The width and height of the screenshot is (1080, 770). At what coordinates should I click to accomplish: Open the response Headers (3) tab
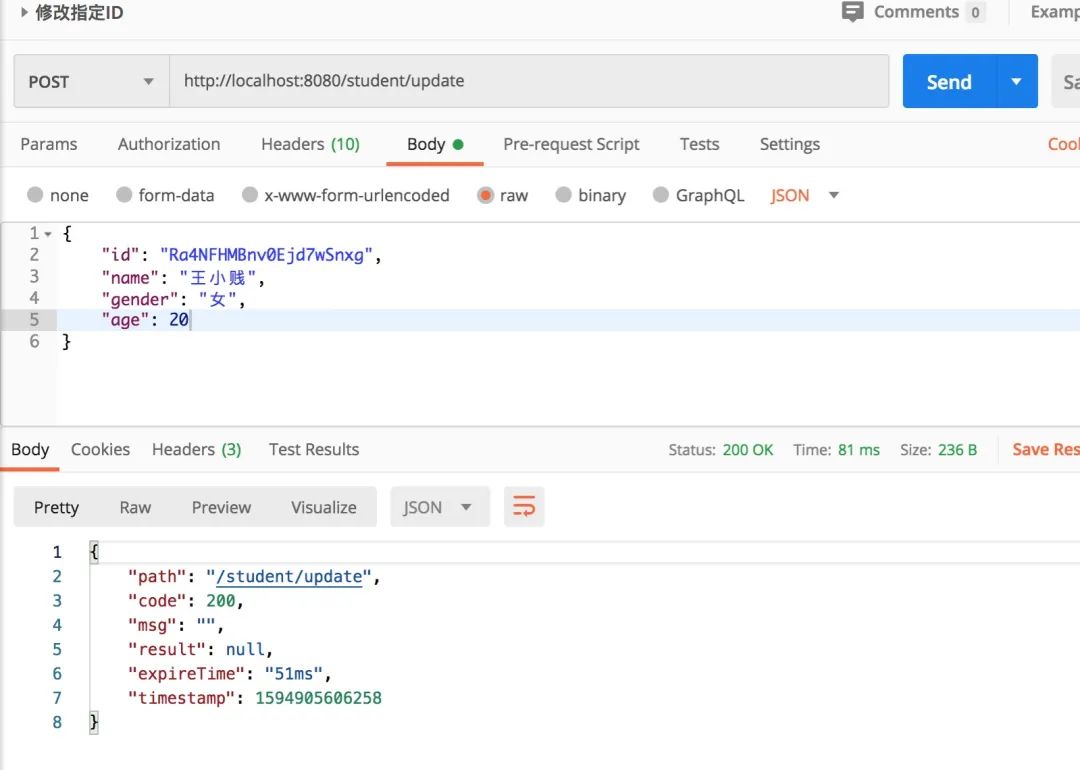(x=196, y=449)
